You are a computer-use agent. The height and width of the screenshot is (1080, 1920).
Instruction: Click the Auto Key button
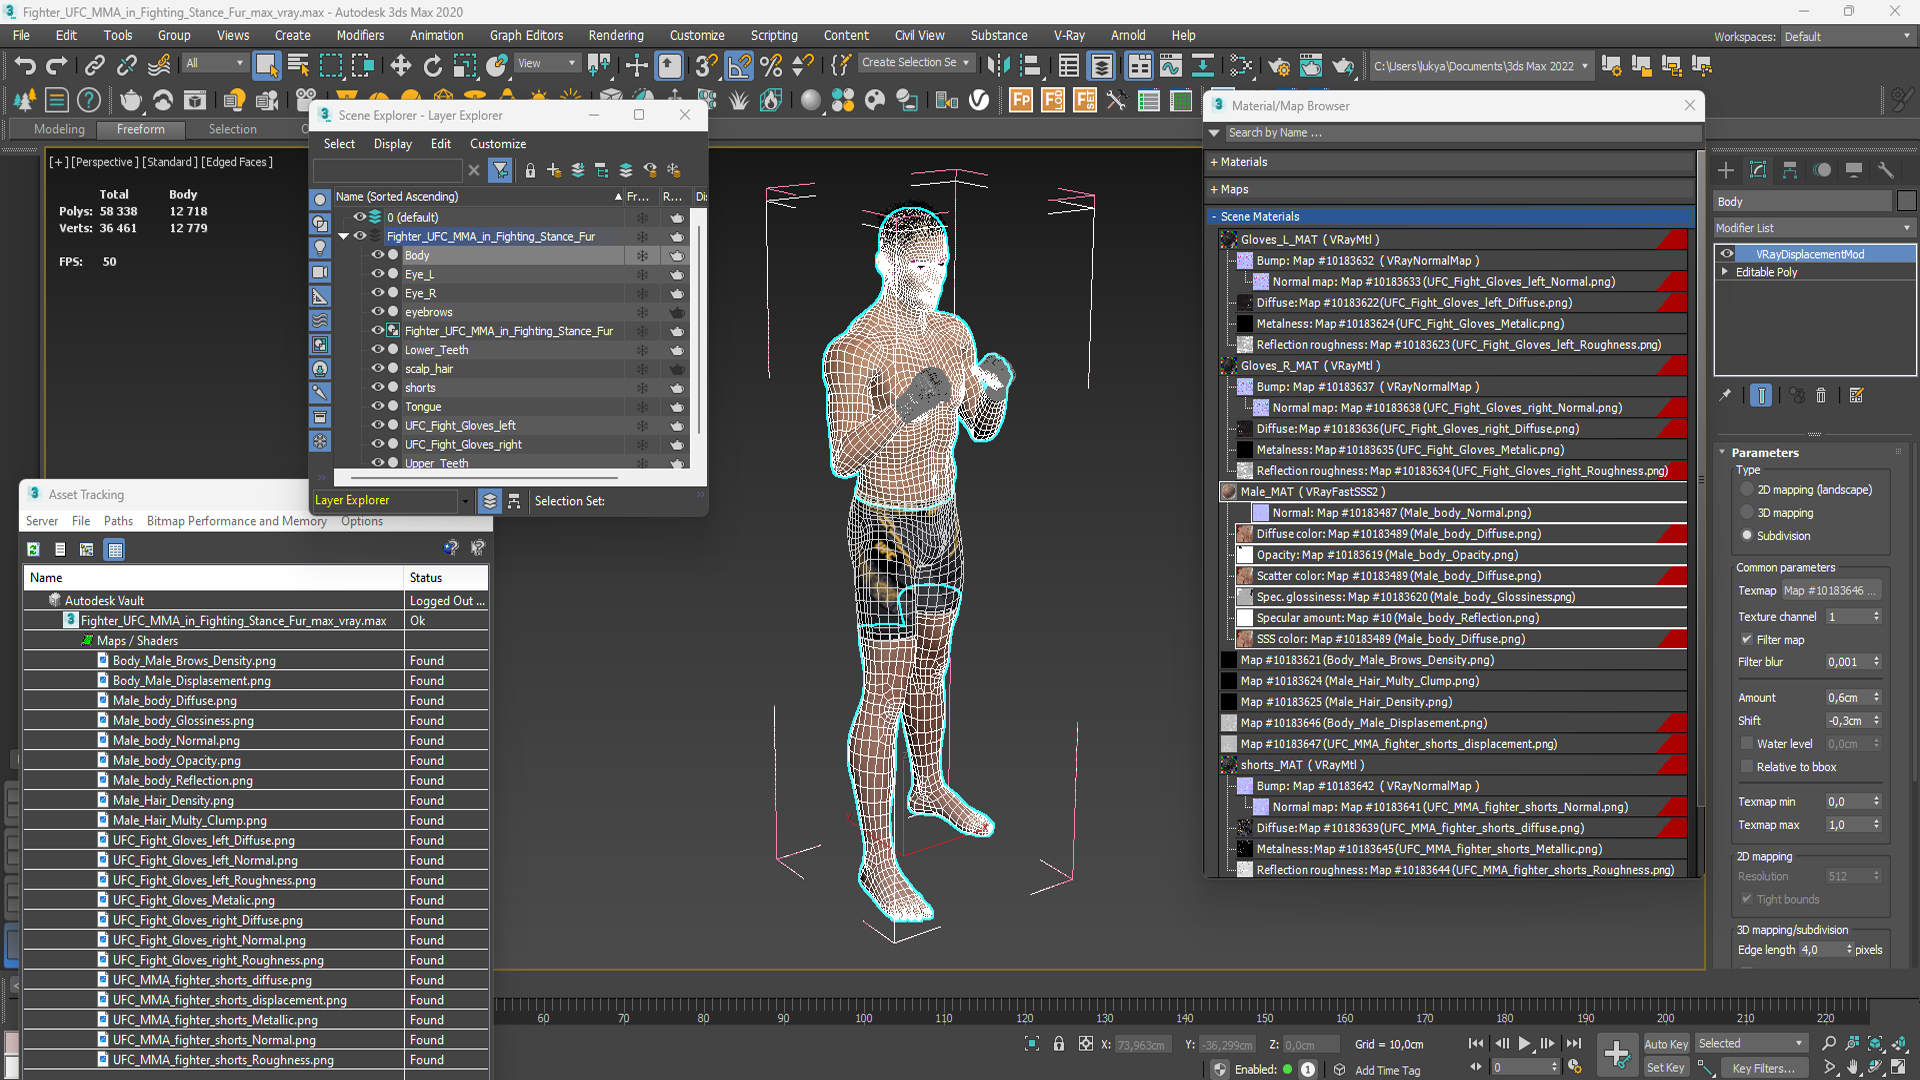pos(1666,1044)
